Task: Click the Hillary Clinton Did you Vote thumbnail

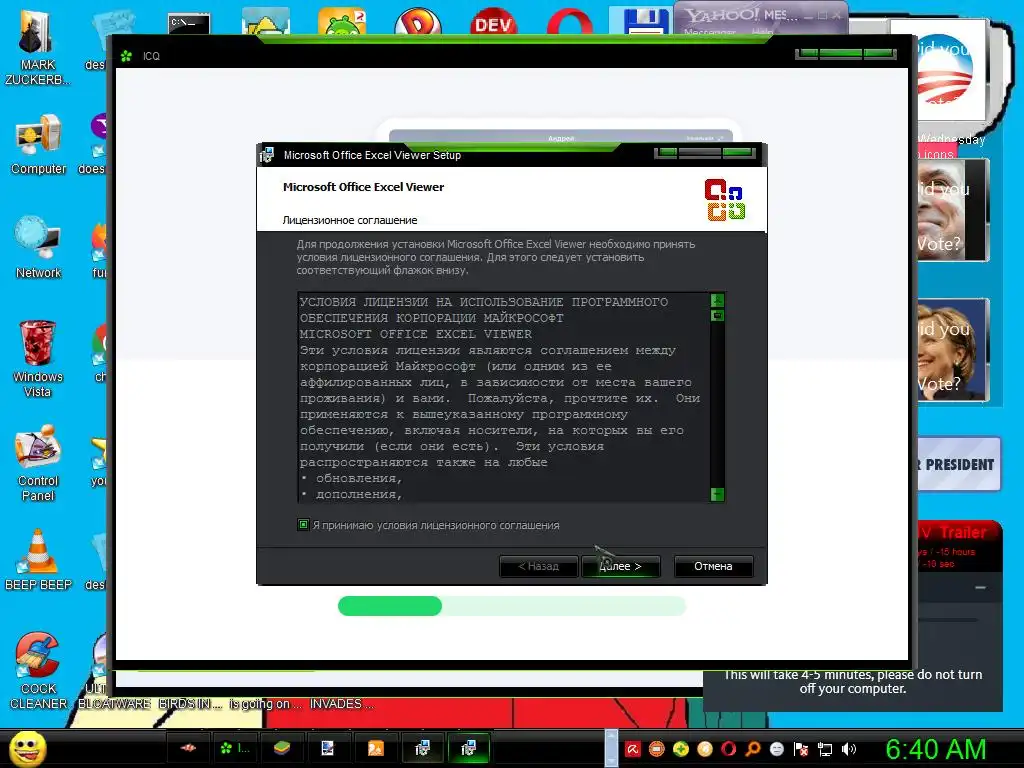Action: [953, 350]
